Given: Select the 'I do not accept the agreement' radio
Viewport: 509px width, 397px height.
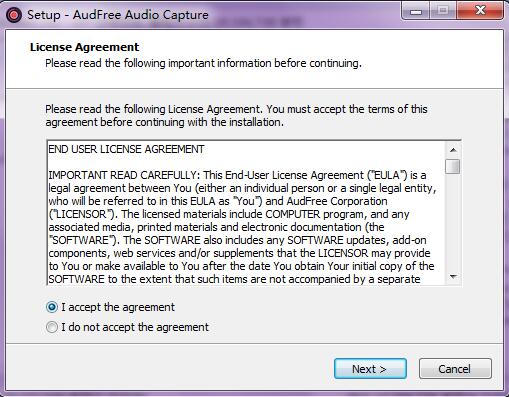Looking at the screenshot, I should pyautogui.click(x=52, y=327).
